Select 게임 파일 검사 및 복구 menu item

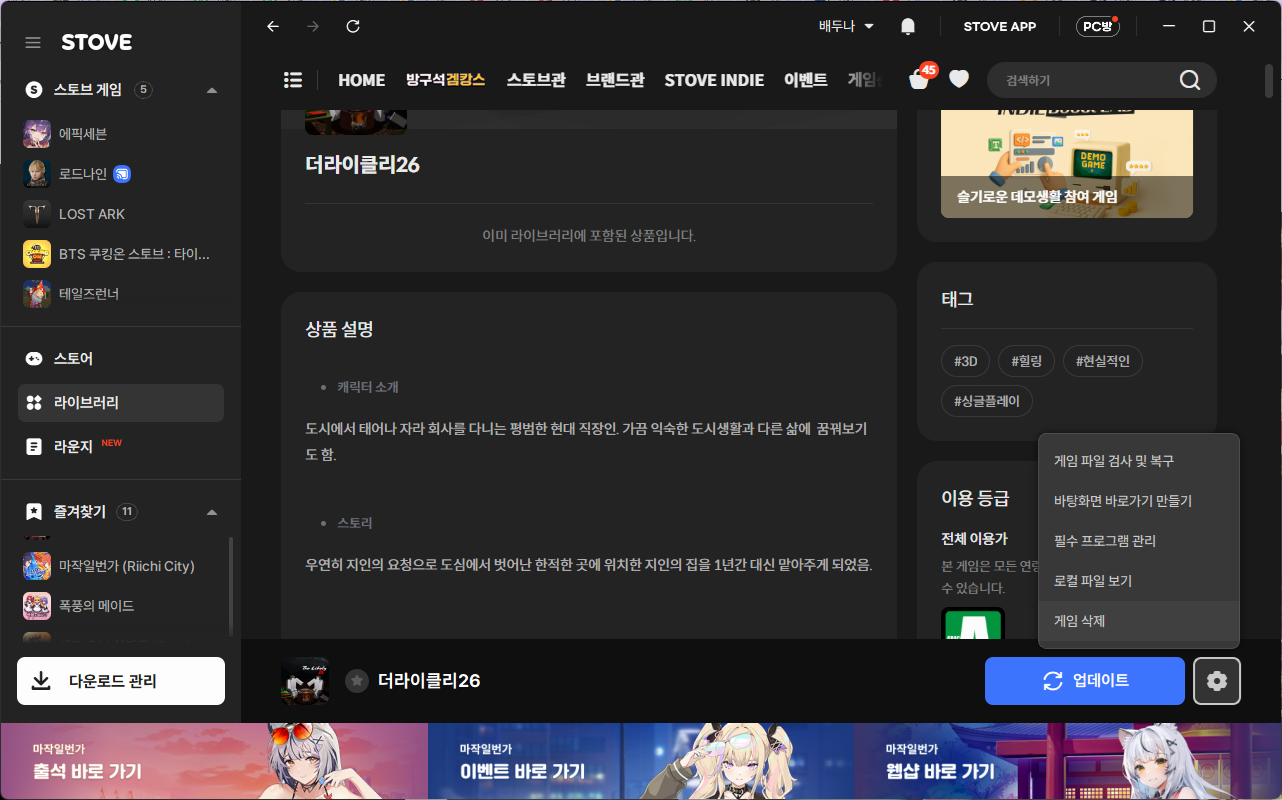(1139, 461)
